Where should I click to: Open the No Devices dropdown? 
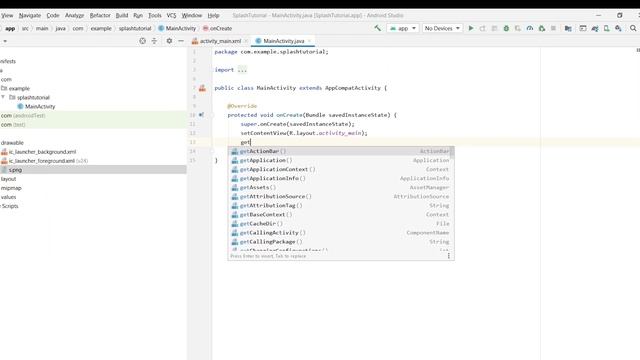[x=442, y=28]
